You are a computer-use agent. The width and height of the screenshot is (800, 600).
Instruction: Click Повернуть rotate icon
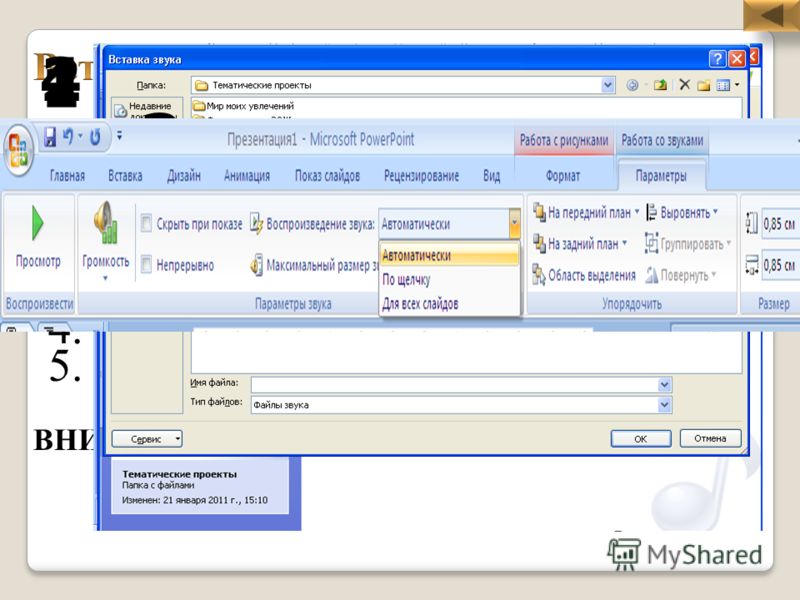652,275
